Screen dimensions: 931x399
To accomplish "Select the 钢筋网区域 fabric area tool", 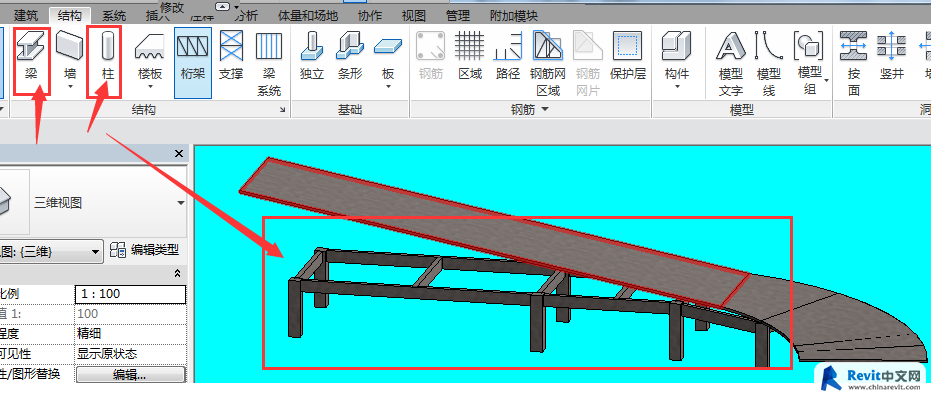I will (x=547, y=63).
